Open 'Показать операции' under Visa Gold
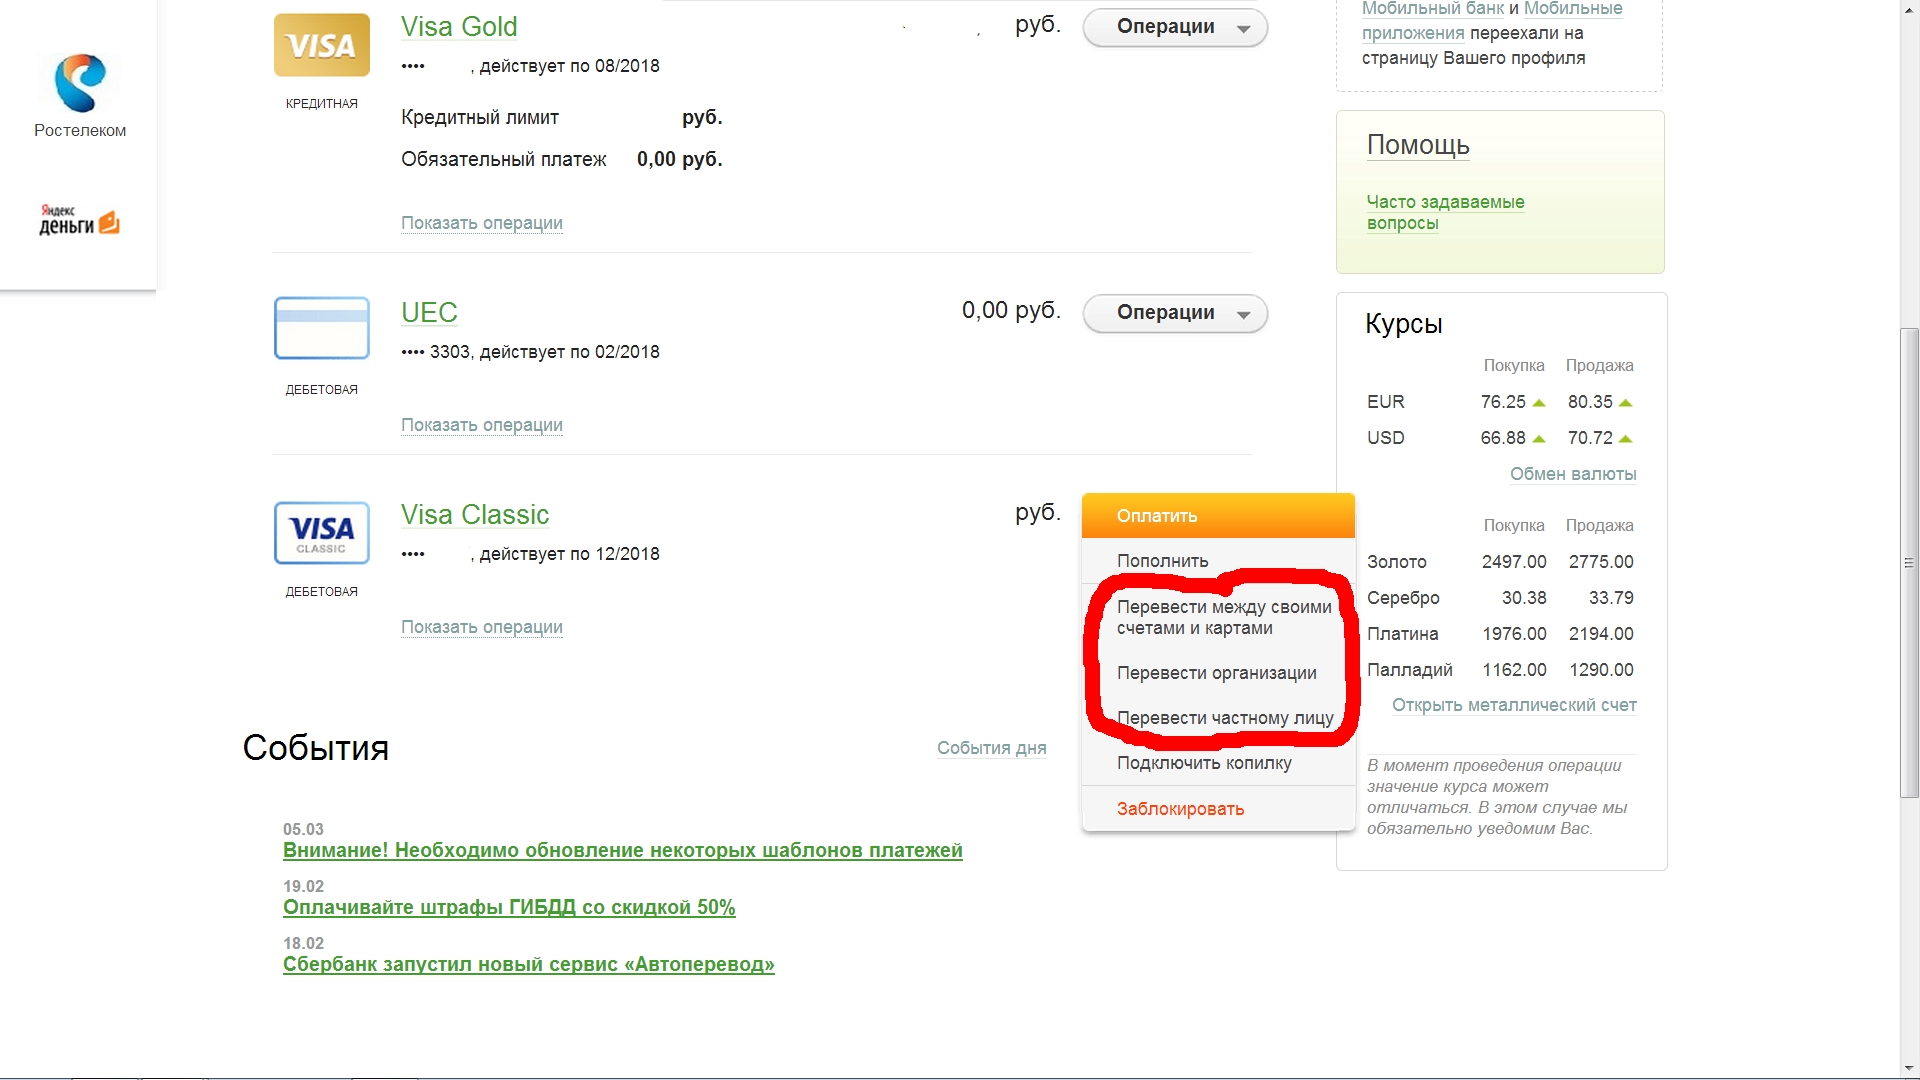 coord(481,223)
